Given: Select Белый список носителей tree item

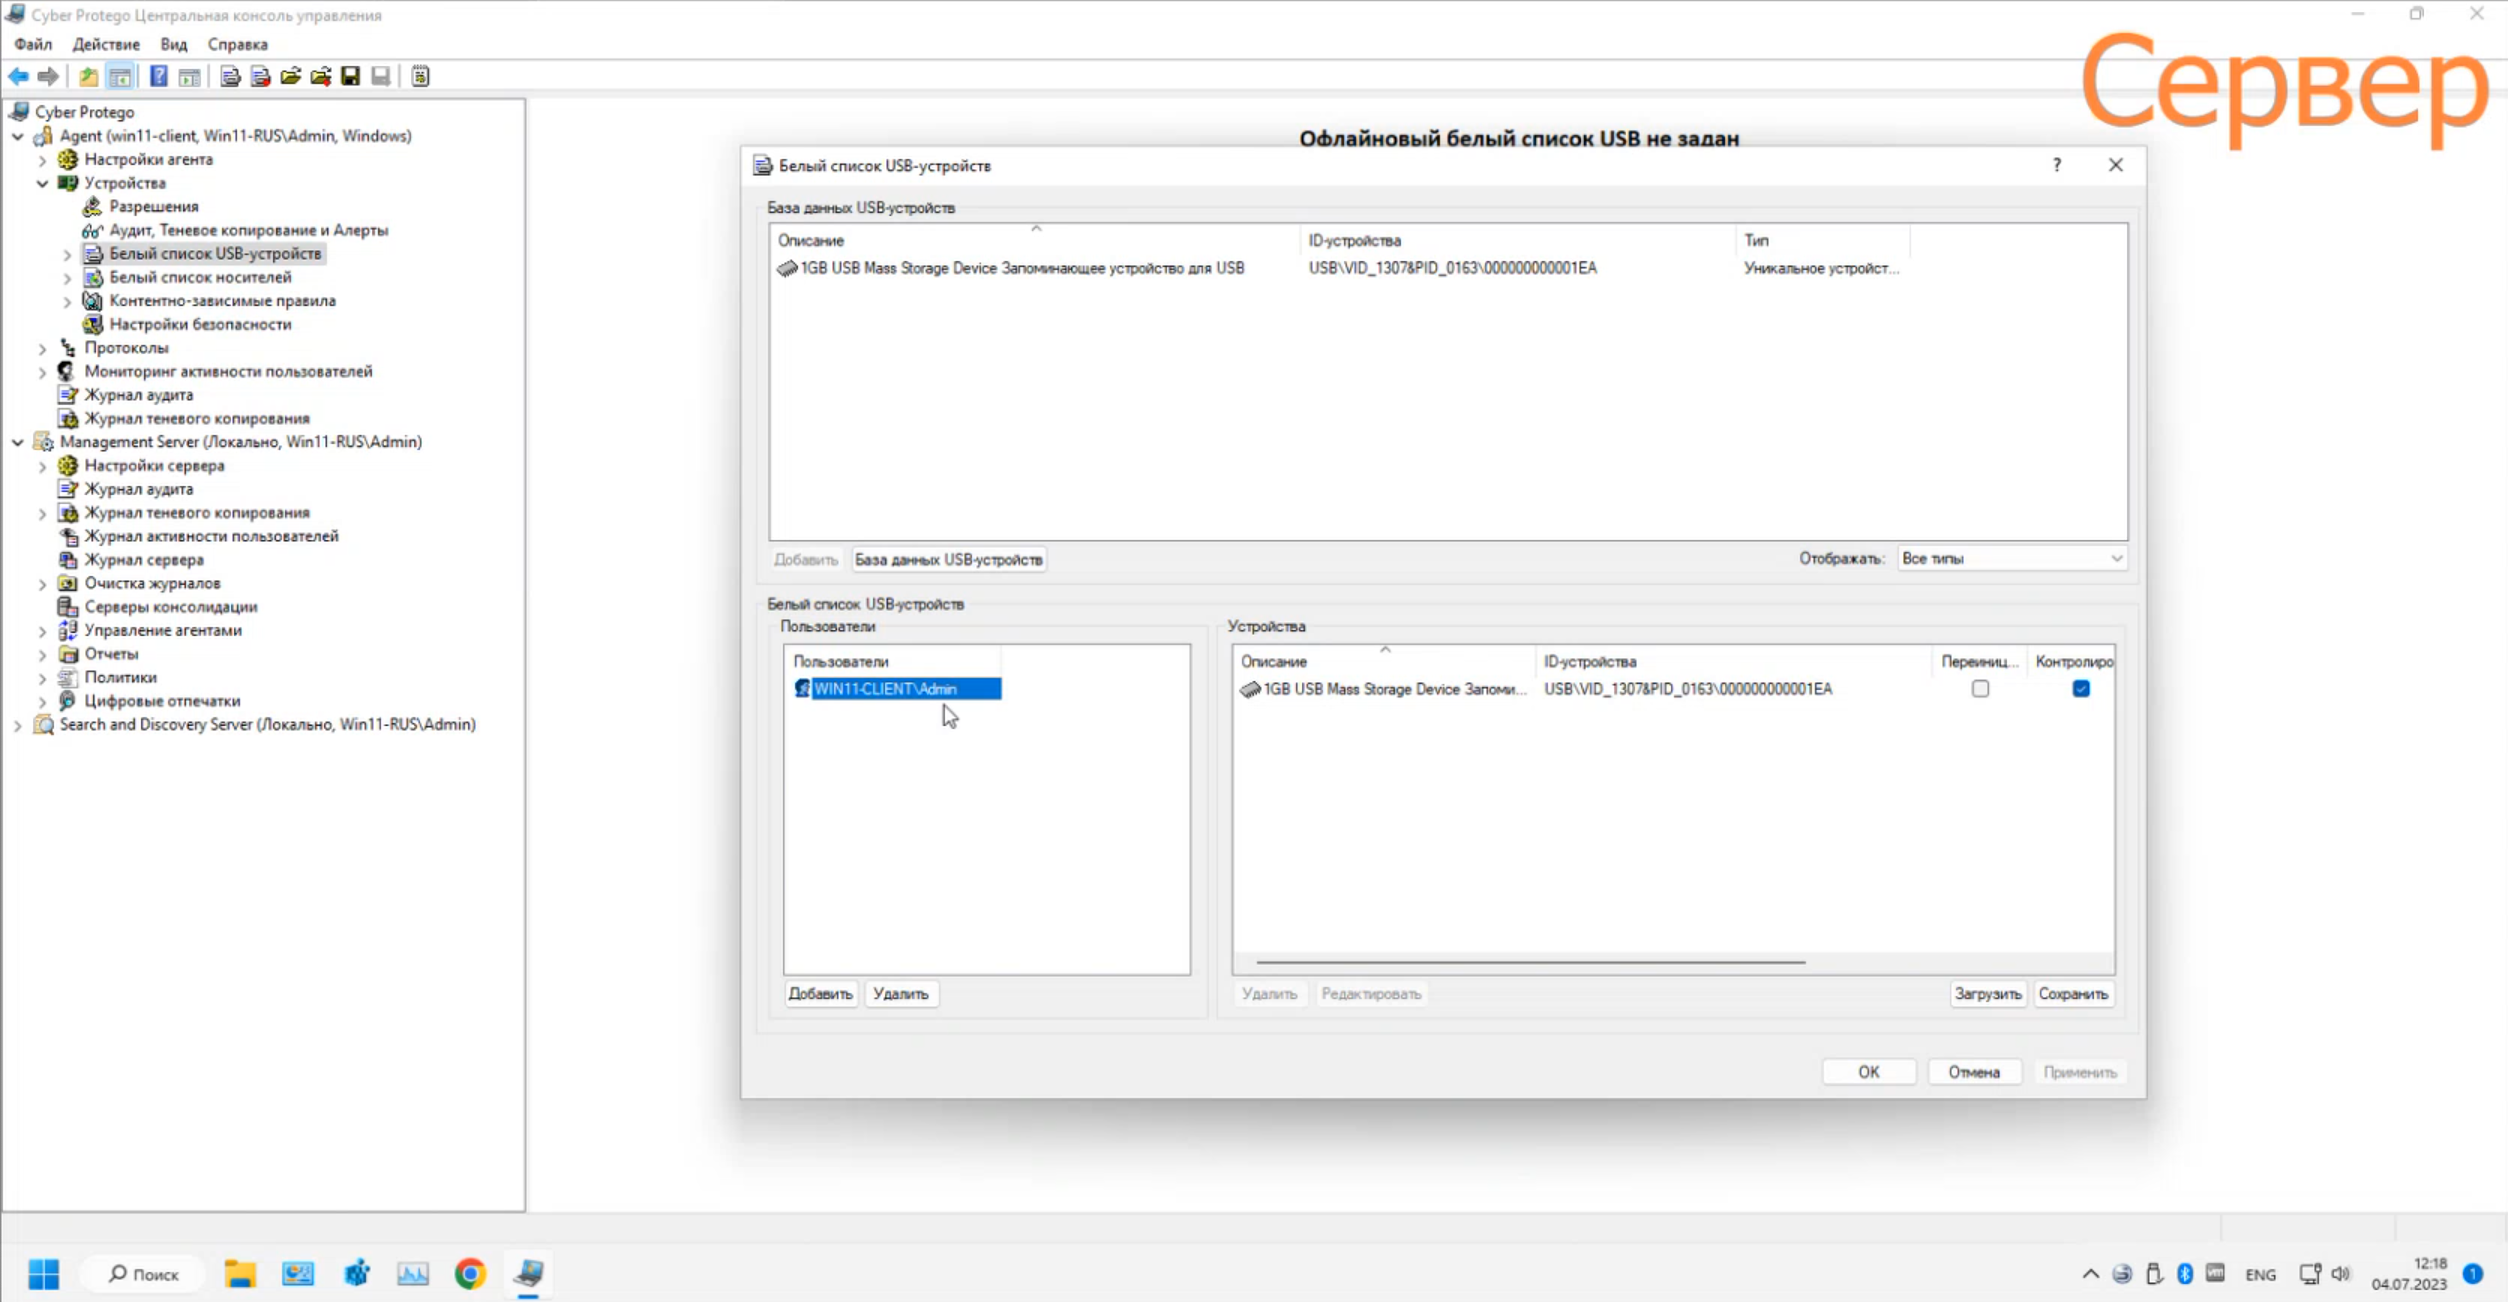Looking at the screenshot, I should tap(200, 277).
